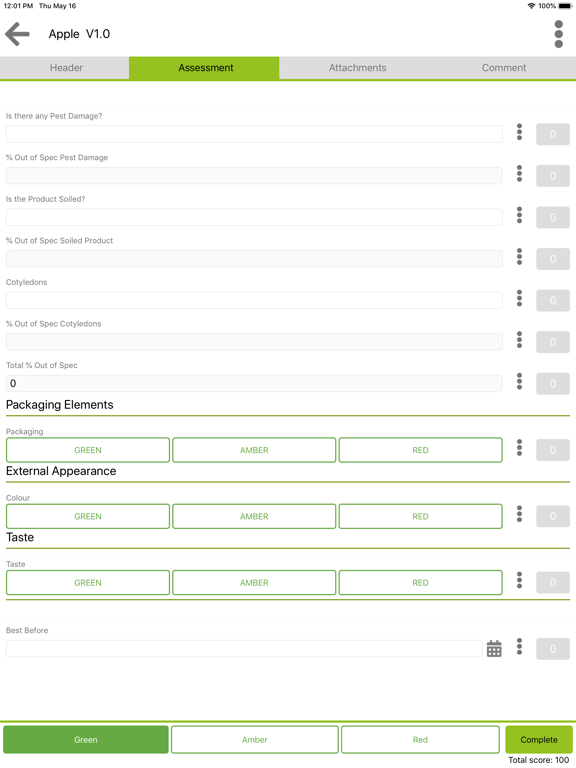
Task: Tap the Complete button
Action: point(539,740)
